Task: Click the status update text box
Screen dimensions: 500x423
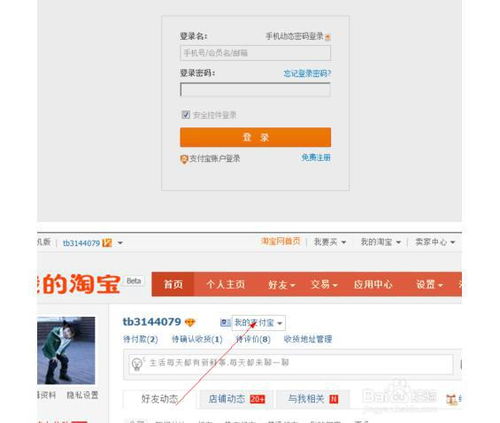Action: point(291,364)
